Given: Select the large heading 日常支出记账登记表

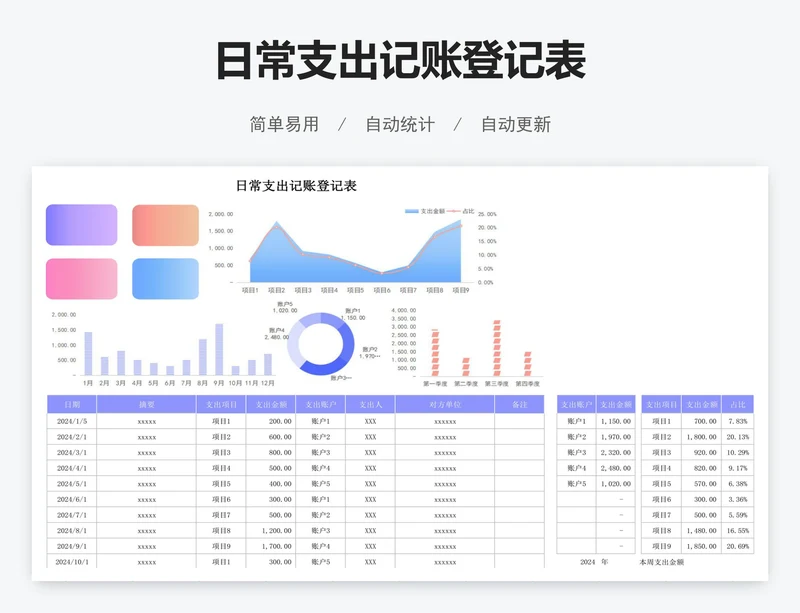Looking at the screenshot, I should tap(401, 60).
